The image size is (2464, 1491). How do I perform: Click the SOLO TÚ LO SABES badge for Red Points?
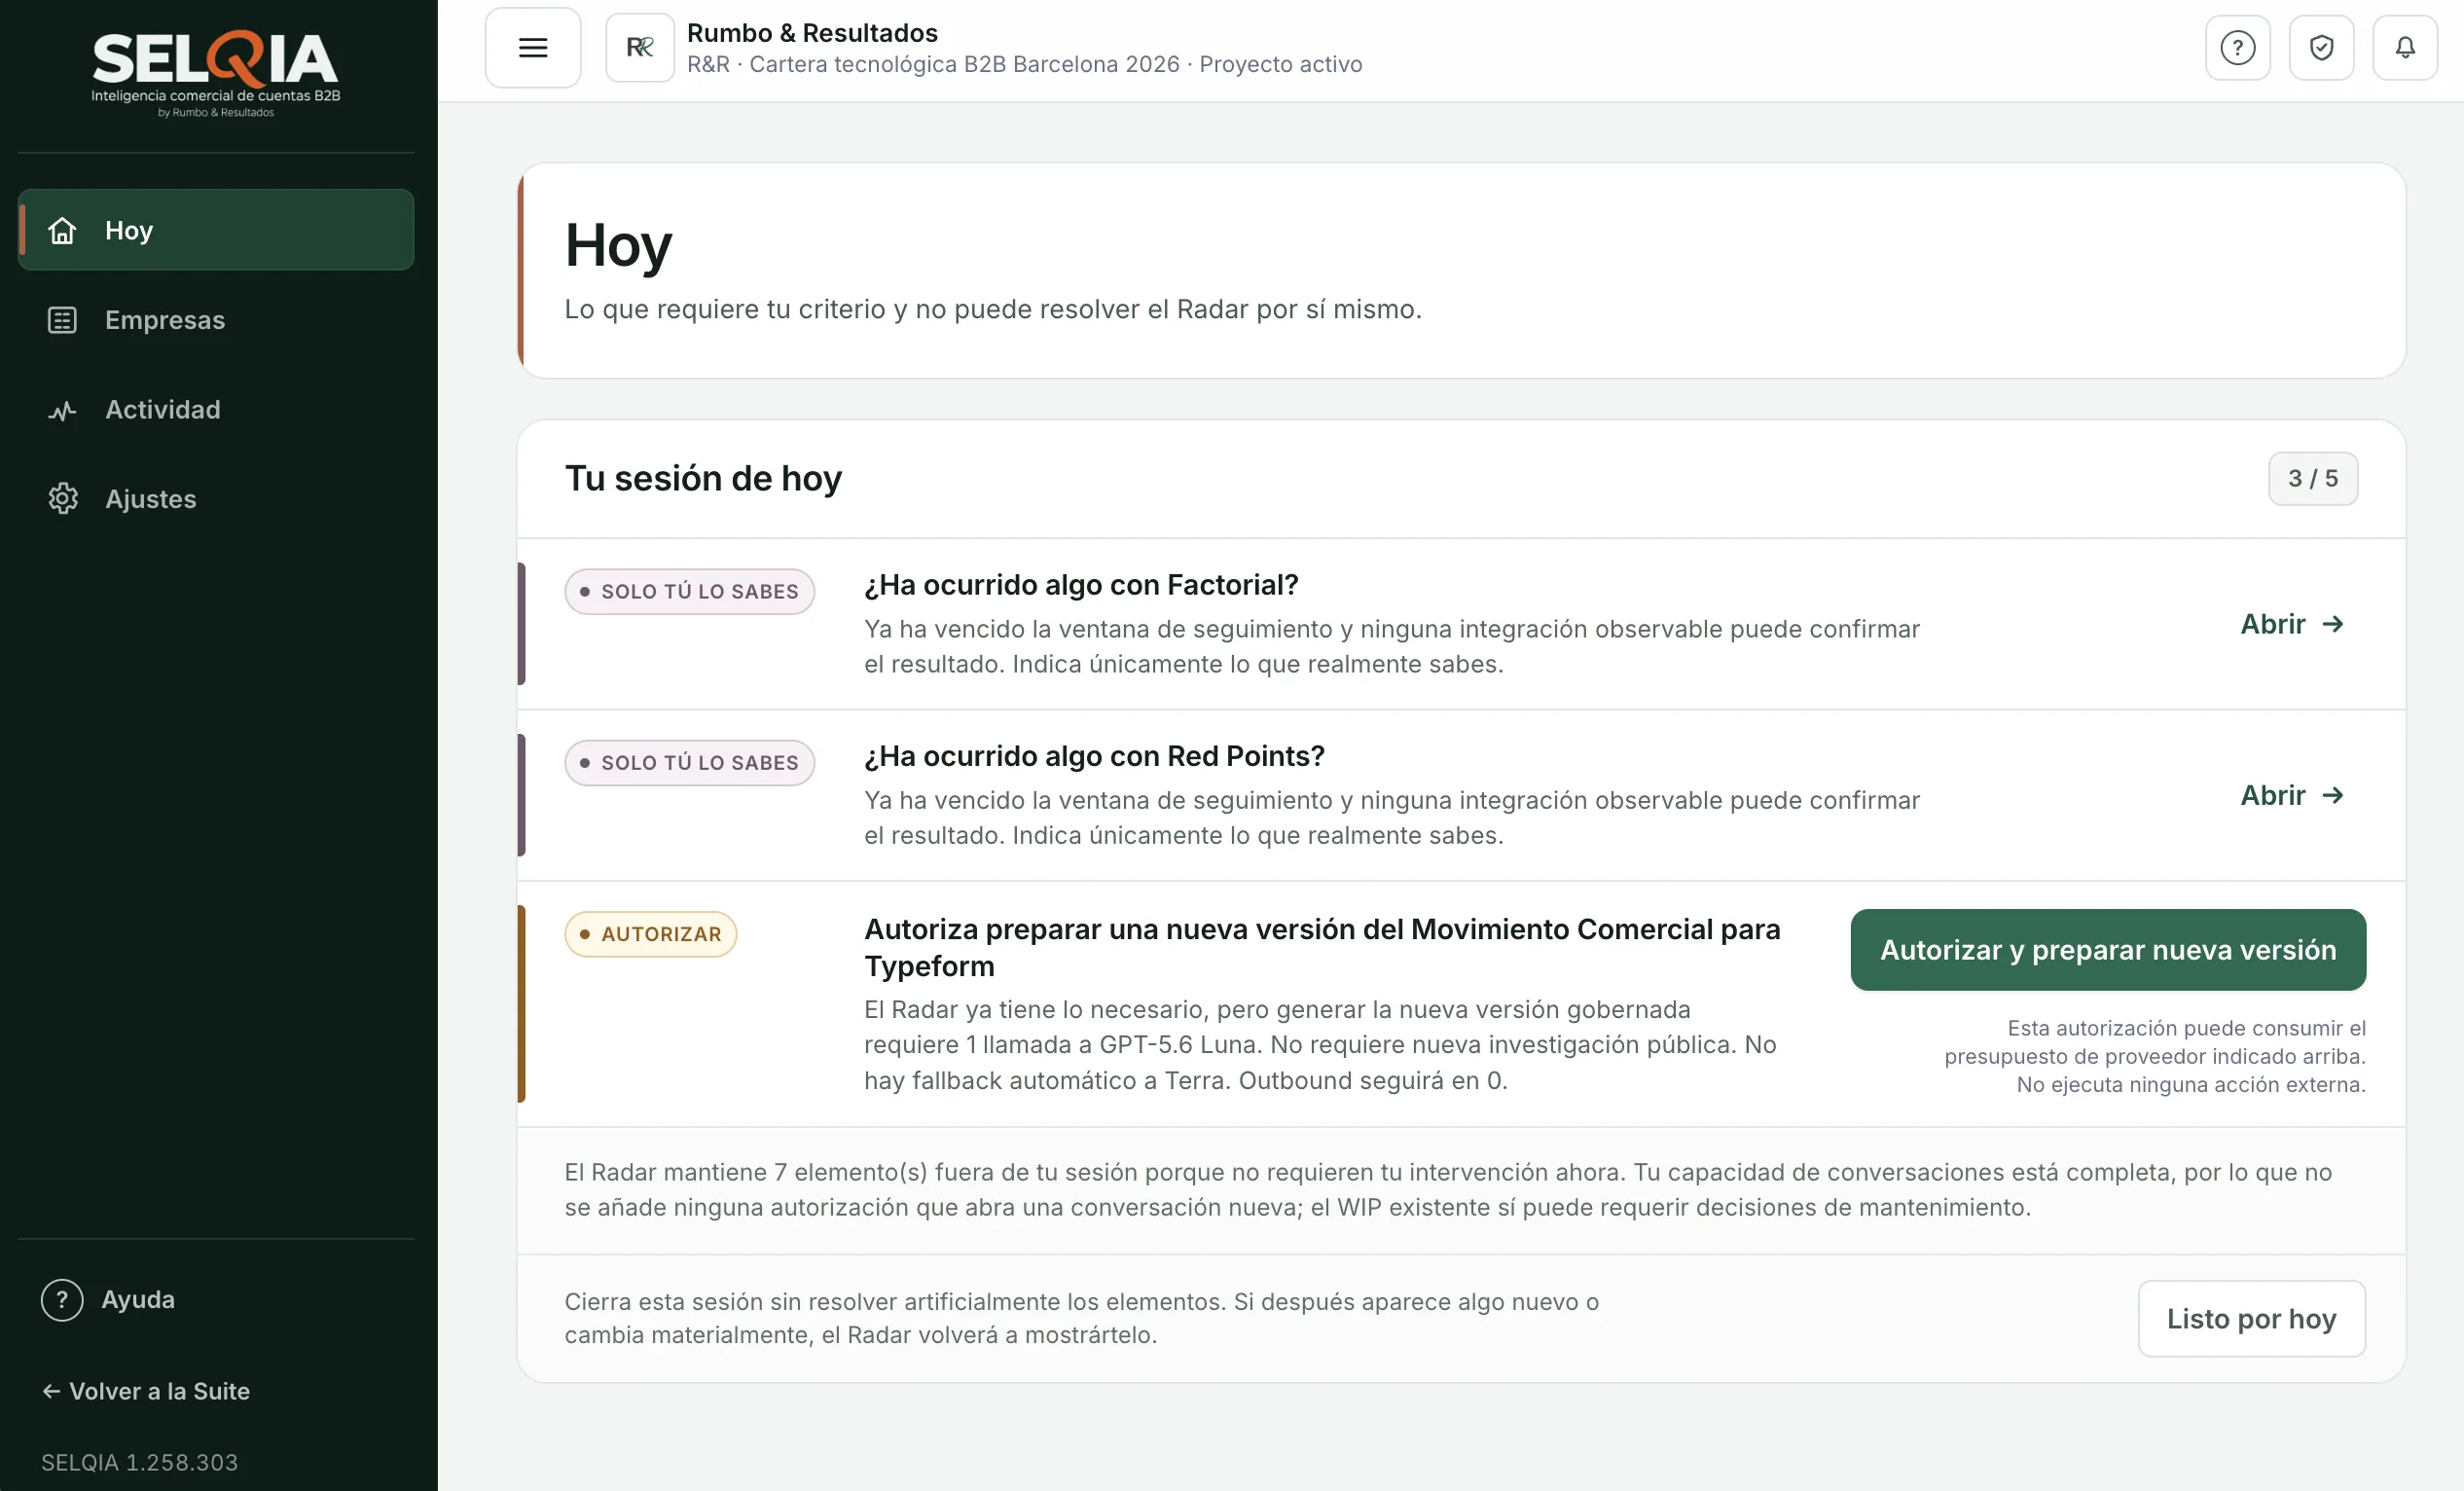(x=690, y=763)
